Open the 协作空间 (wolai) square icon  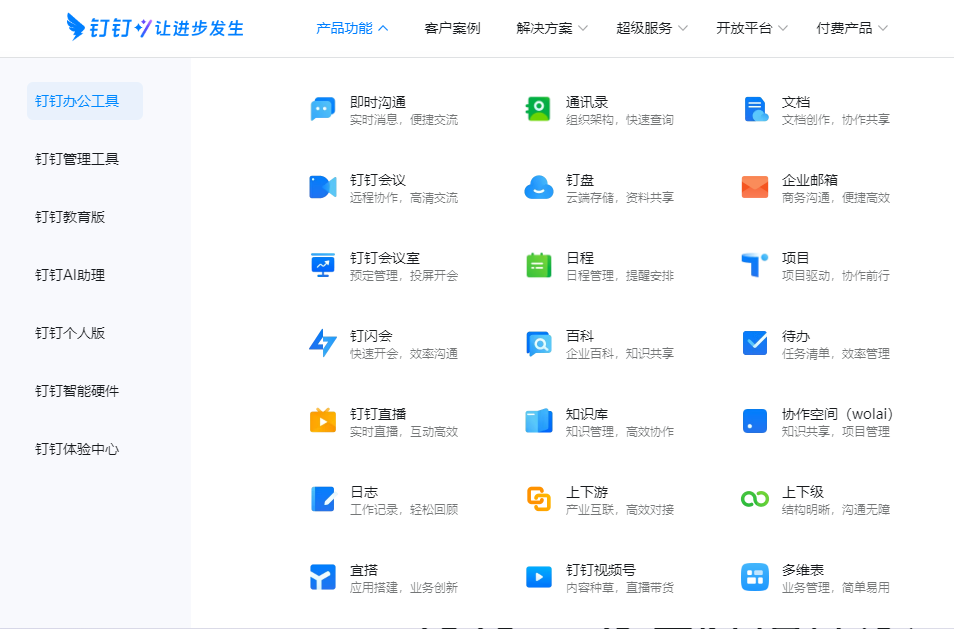(x=755, y=421)
